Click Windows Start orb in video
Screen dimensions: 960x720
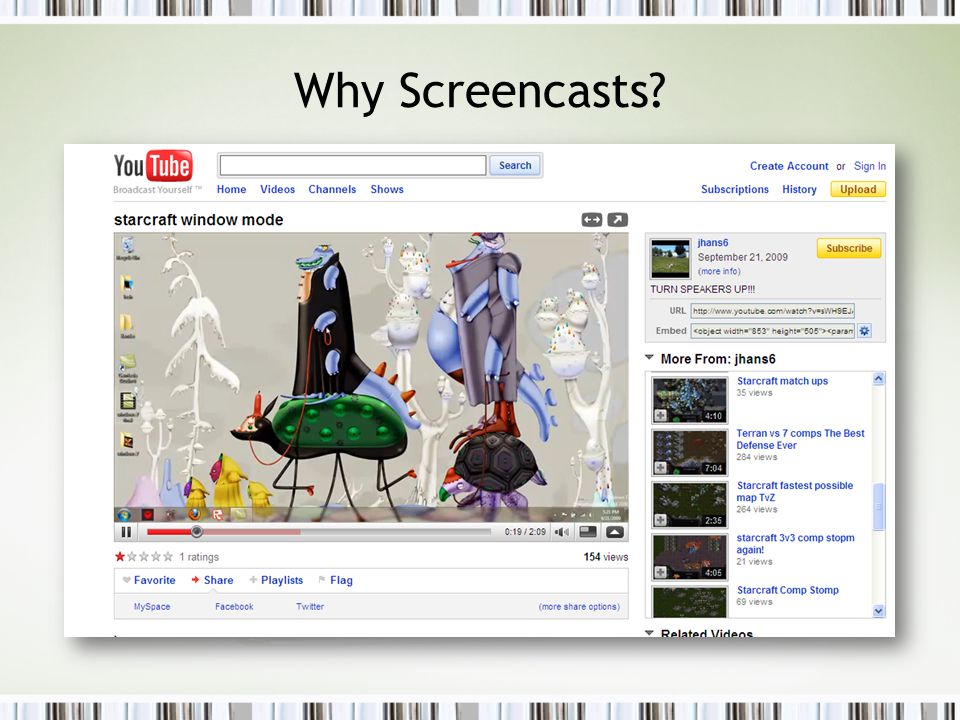[x=124, y=514]
